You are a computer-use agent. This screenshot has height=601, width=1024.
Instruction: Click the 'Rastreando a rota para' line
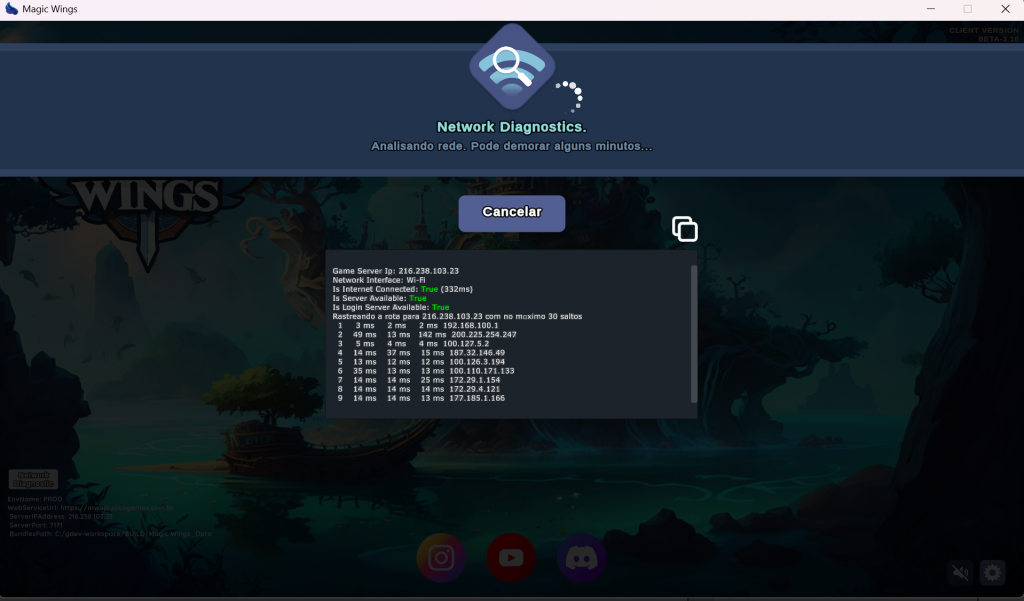point(457,317)
